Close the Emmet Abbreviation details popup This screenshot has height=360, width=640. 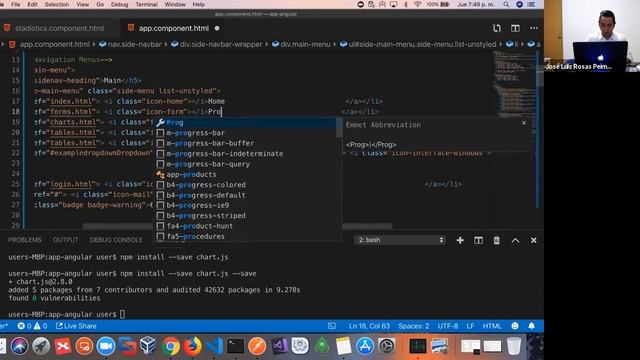click(x=524, y=123)
